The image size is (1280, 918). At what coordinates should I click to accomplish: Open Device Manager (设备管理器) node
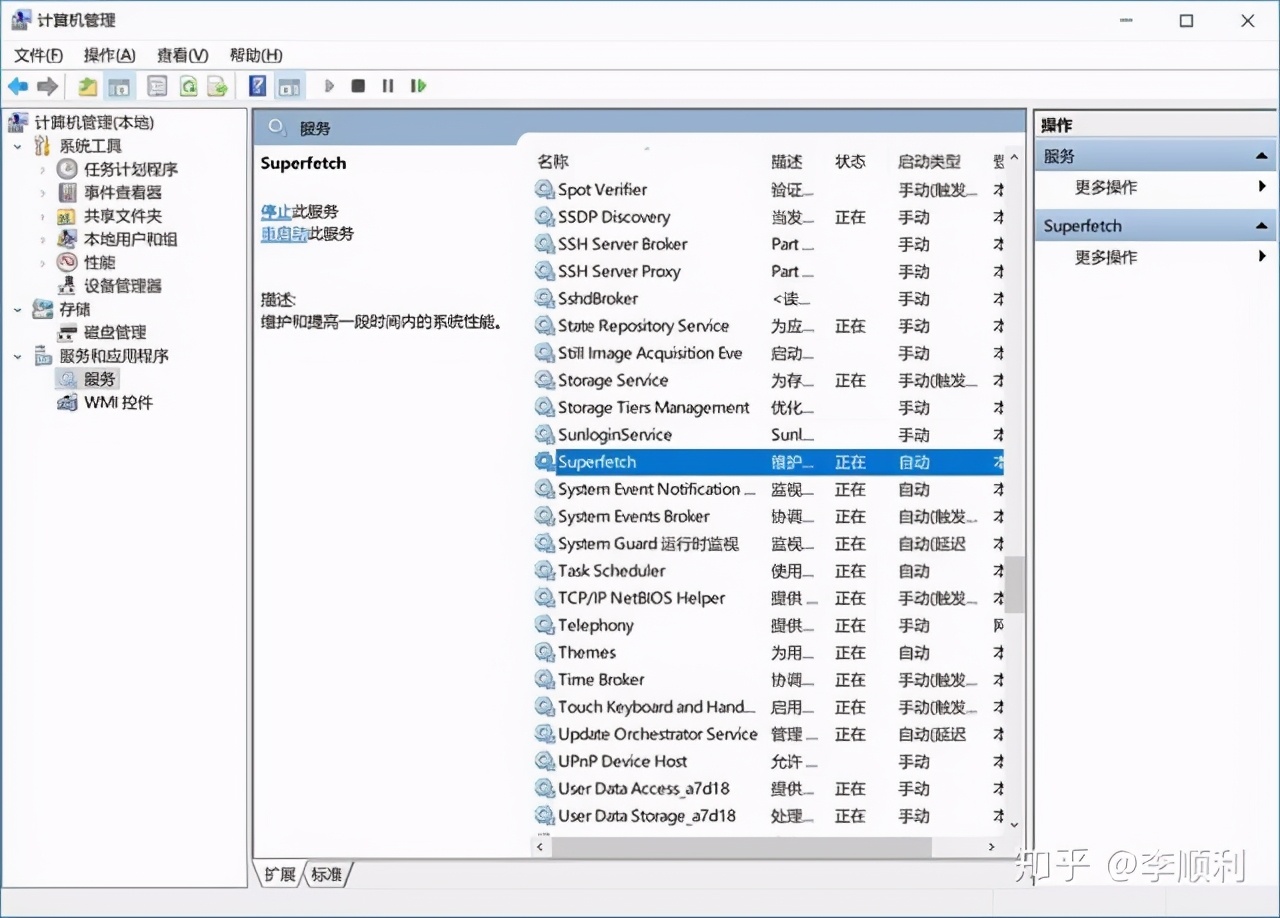click(122, 286)
